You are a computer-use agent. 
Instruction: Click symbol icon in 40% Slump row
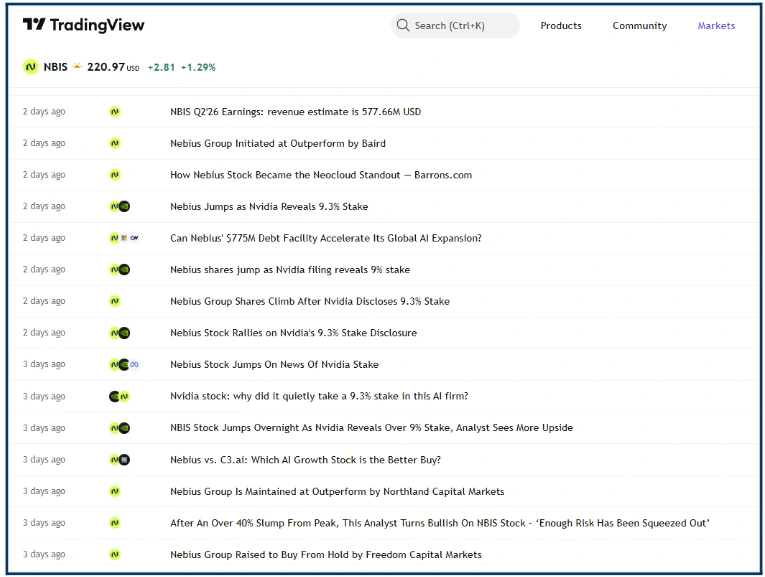[x=115, y=523]
